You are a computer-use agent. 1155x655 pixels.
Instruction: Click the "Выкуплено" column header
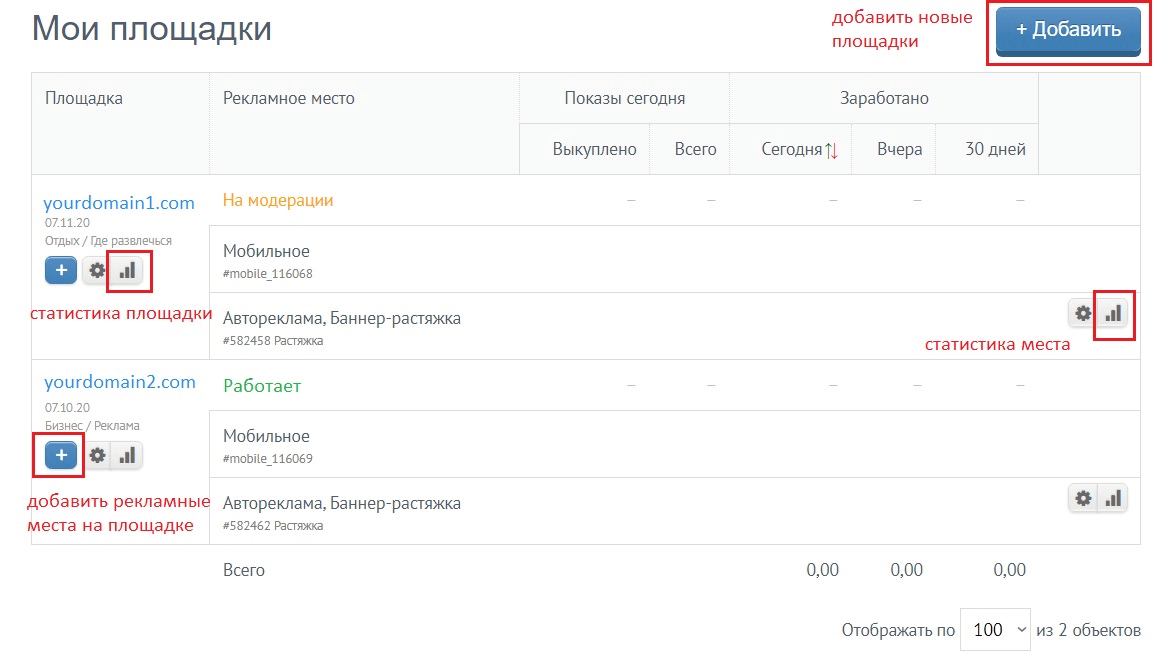pos(594,150)
